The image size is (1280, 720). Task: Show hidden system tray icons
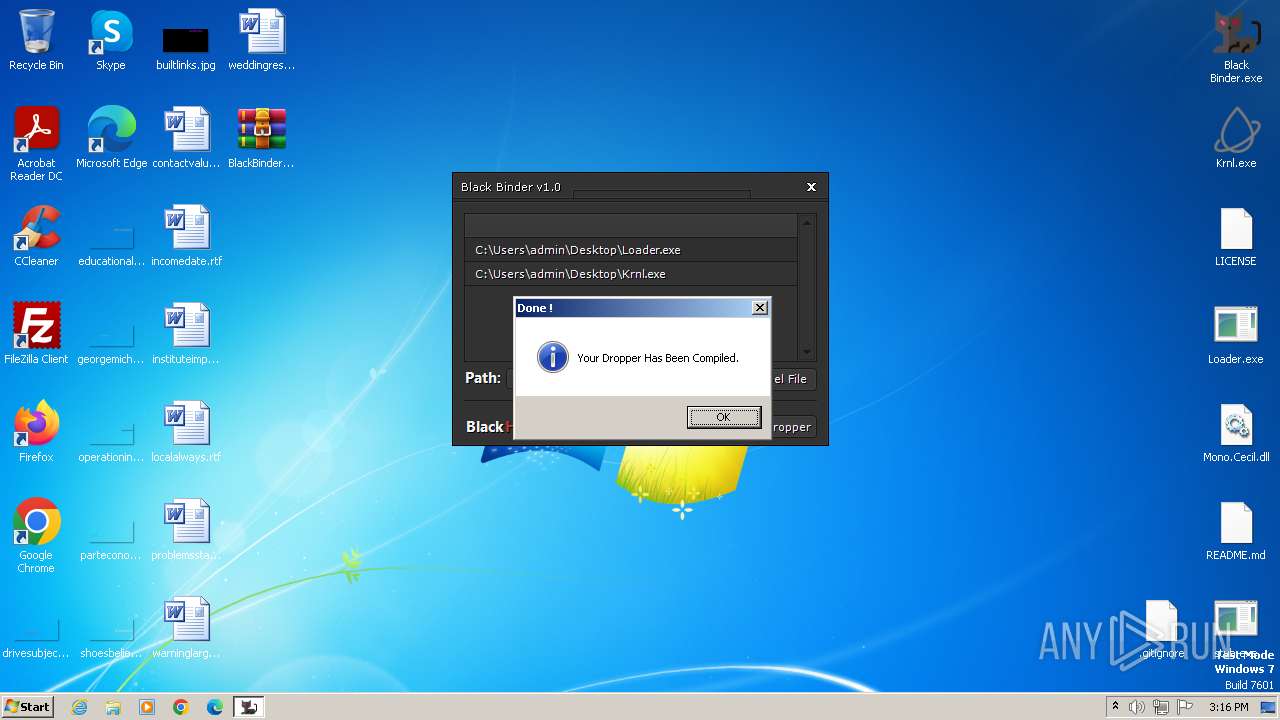1115,707
